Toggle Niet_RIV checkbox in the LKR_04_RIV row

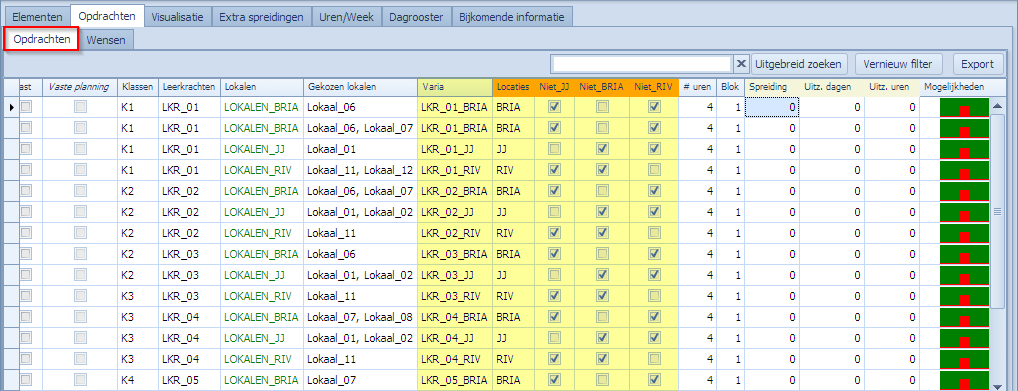(654, 359)
